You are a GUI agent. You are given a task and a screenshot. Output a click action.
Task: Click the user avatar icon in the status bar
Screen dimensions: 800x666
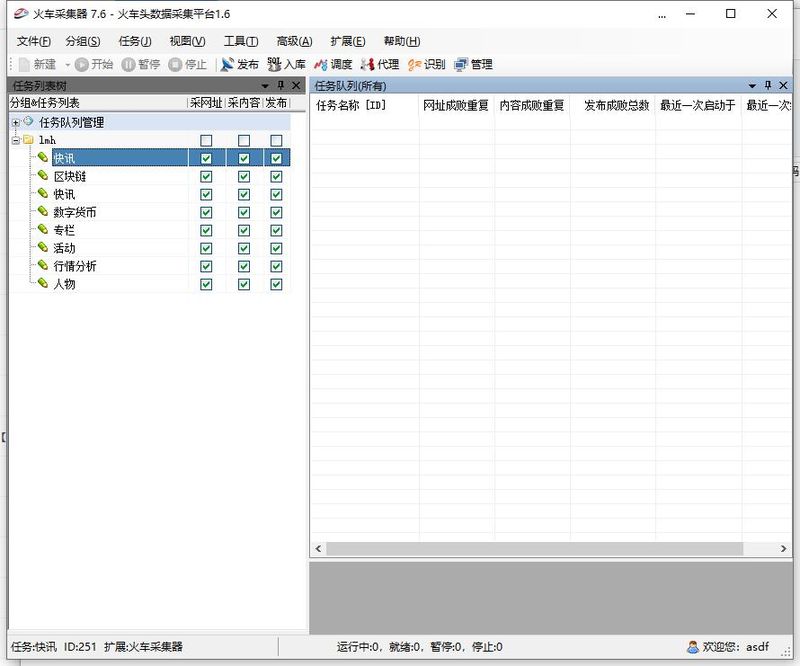click(x=692, y=647)
